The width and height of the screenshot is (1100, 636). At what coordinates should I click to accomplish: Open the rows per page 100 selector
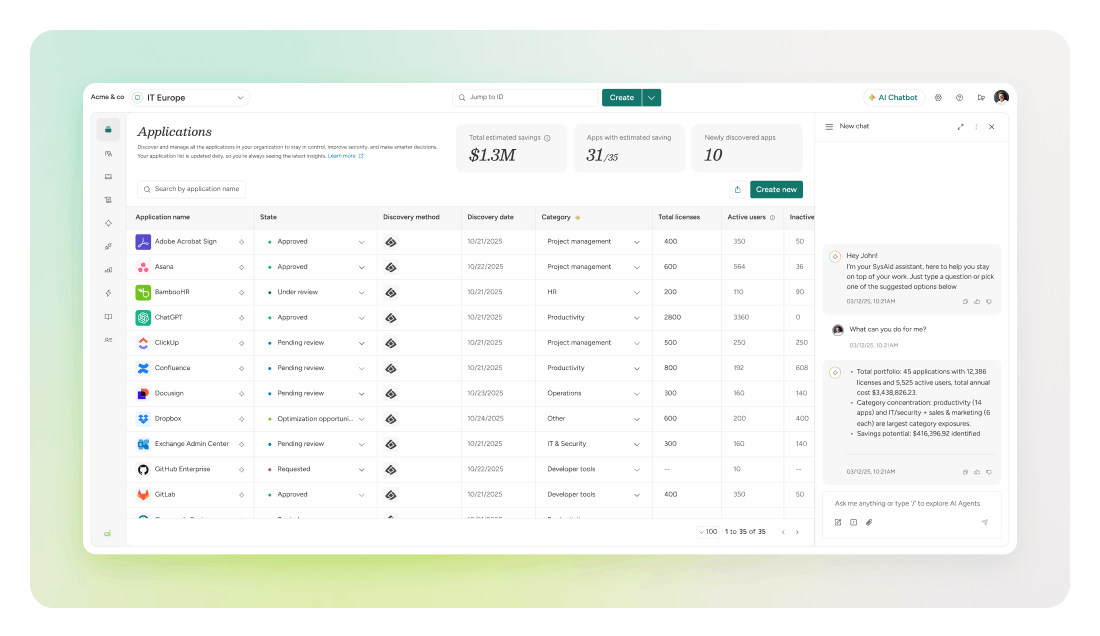(707, 532)
